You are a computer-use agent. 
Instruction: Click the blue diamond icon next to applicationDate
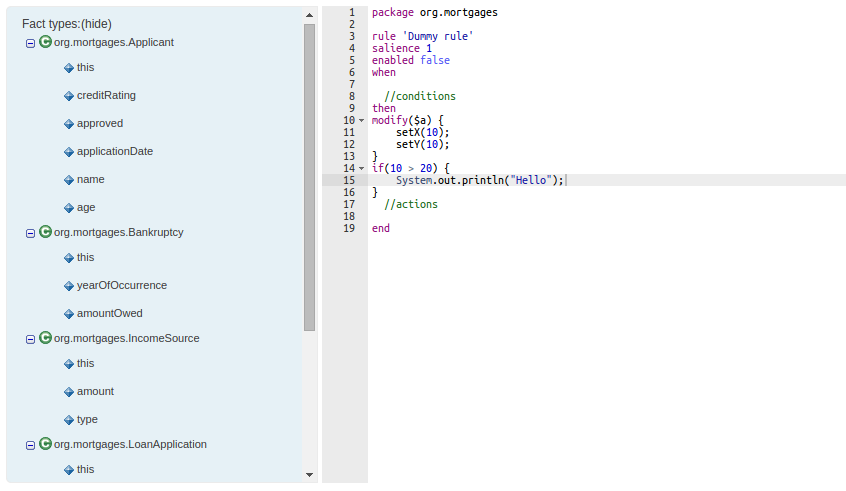tap(69, 152)
